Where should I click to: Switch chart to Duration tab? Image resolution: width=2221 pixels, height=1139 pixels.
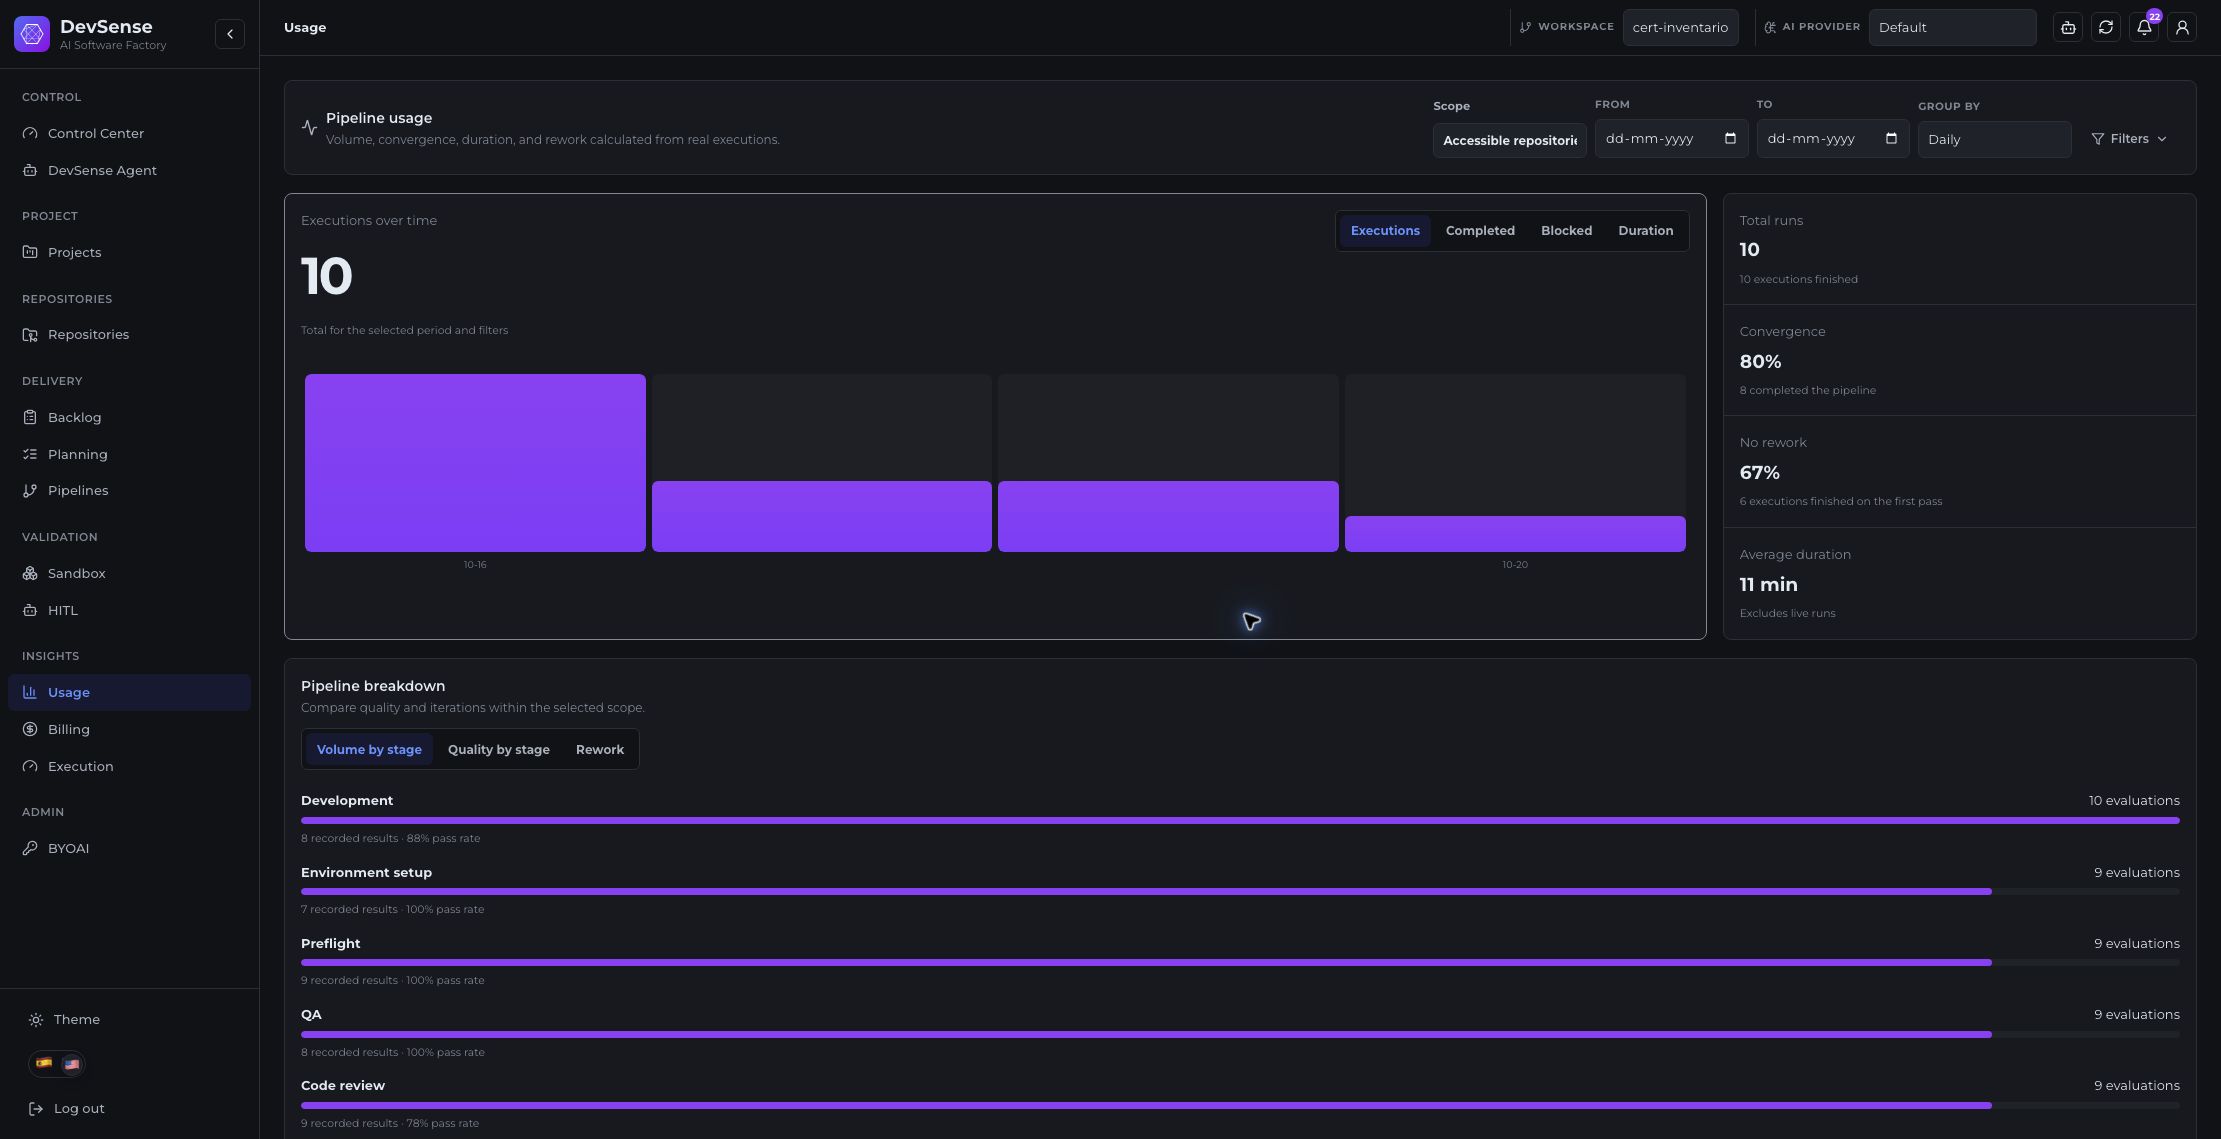click(1645, 231)
